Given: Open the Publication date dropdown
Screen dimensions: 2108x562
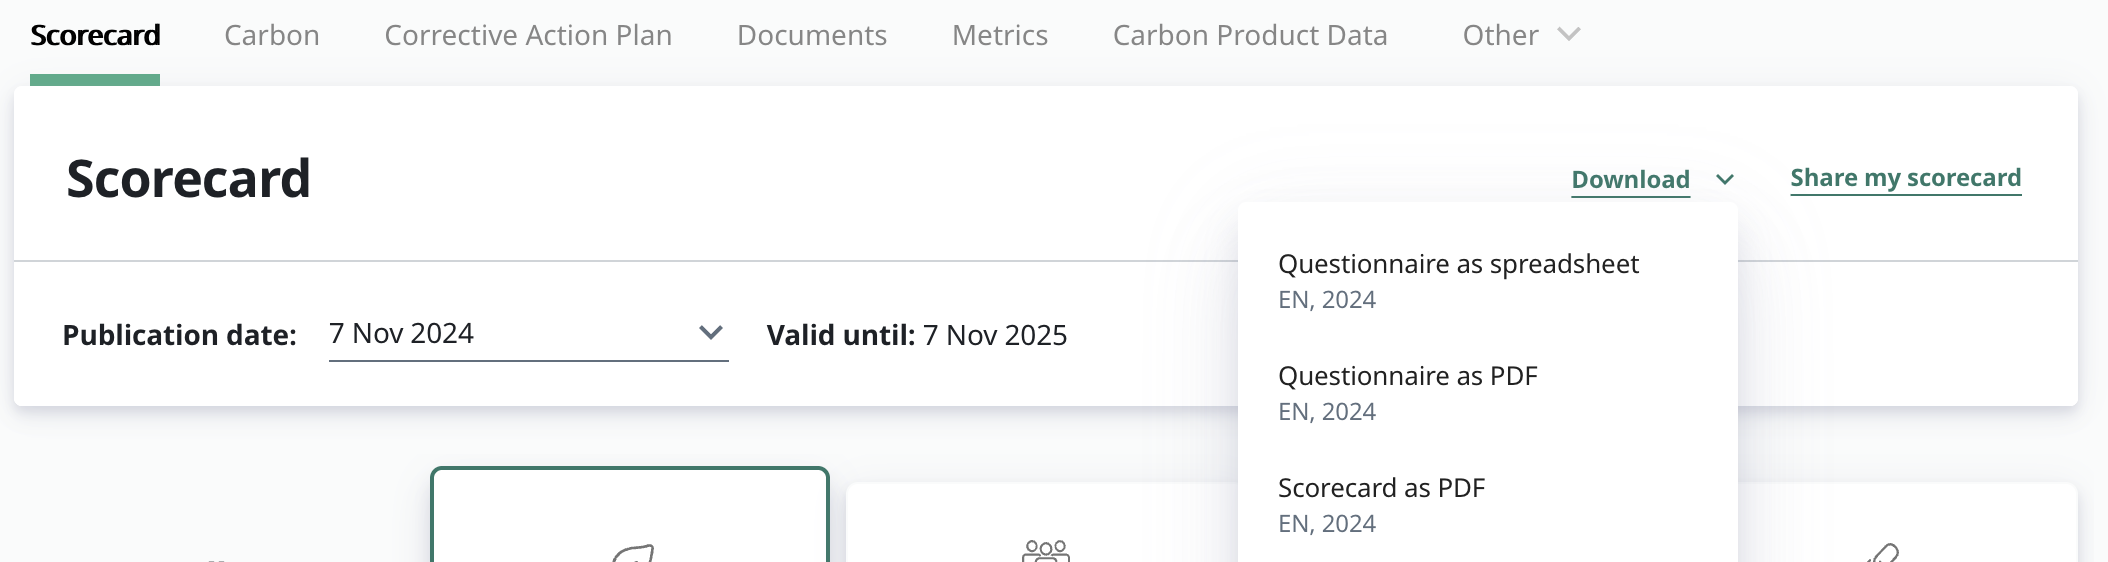Looking at the screenshot, I should pyautogui.click(x=528, y=334).
